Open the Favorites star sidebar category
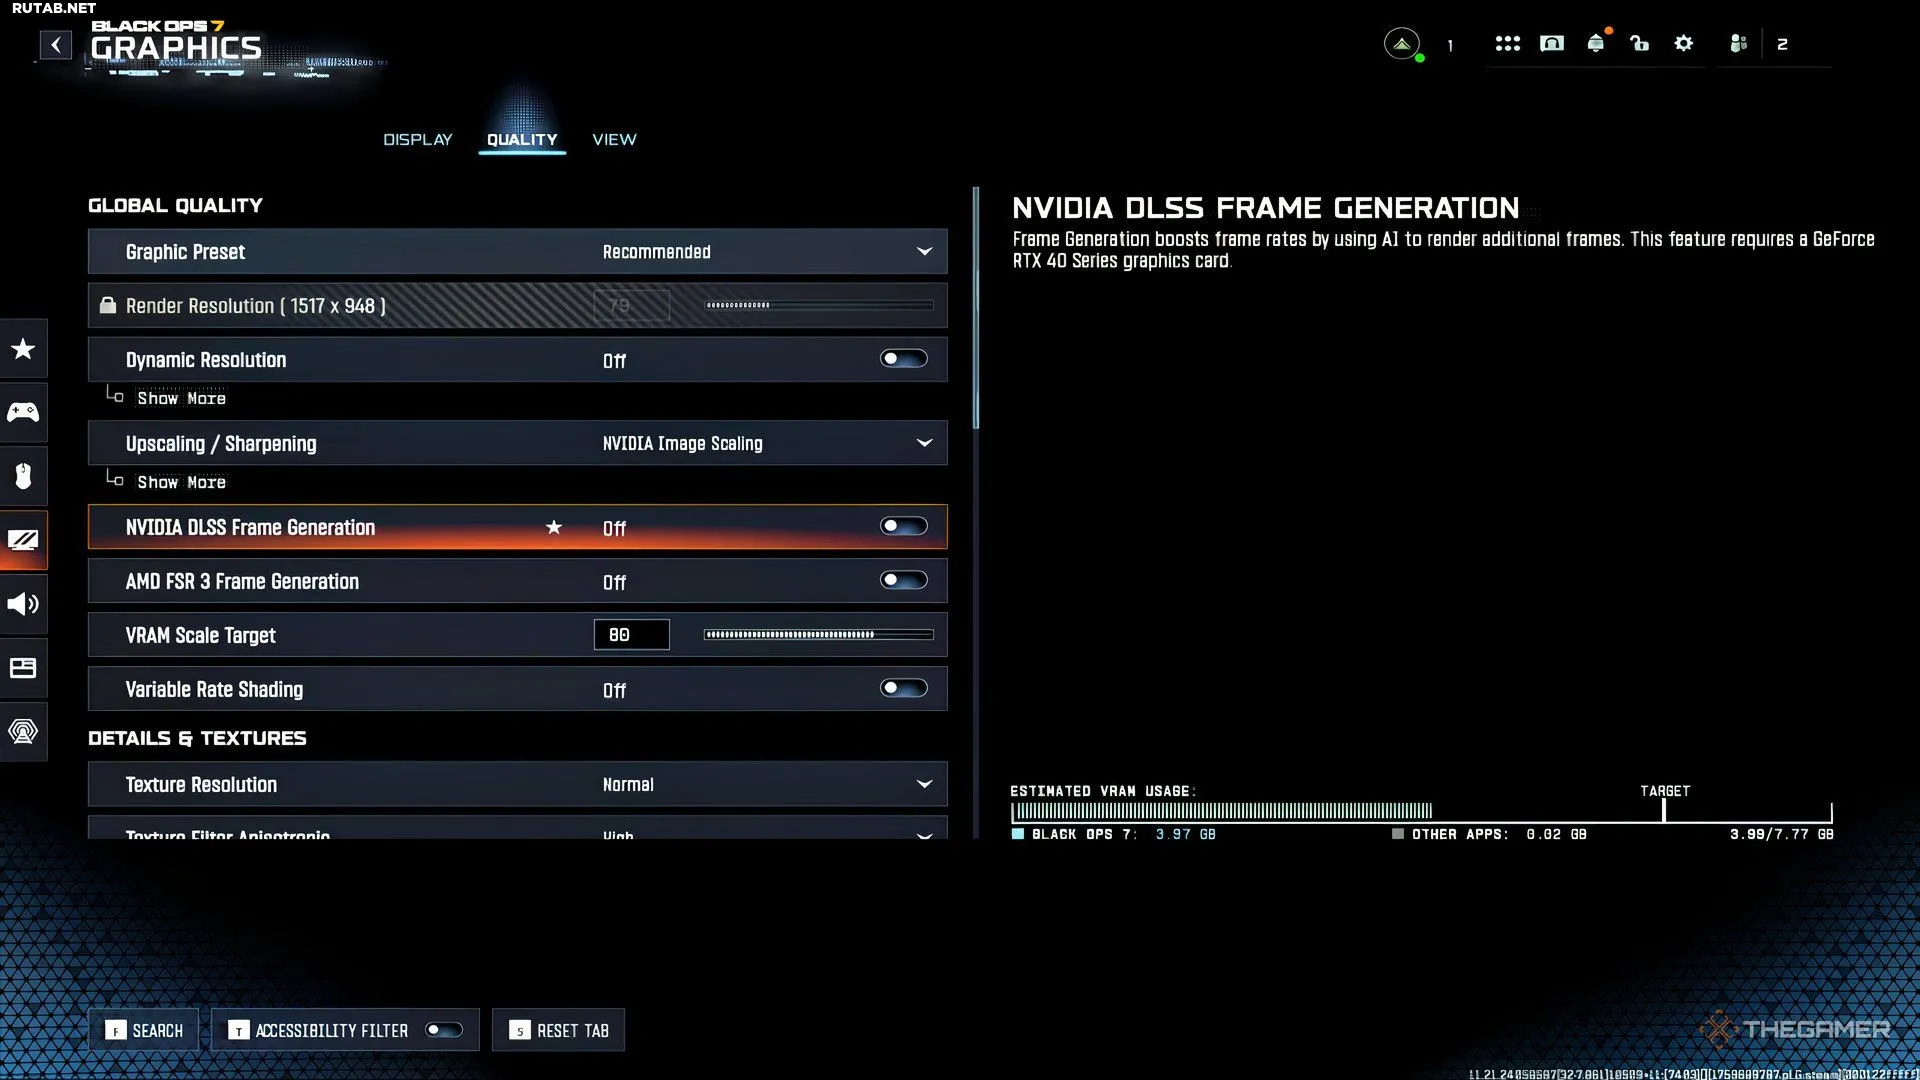 (x=23, y=349)
